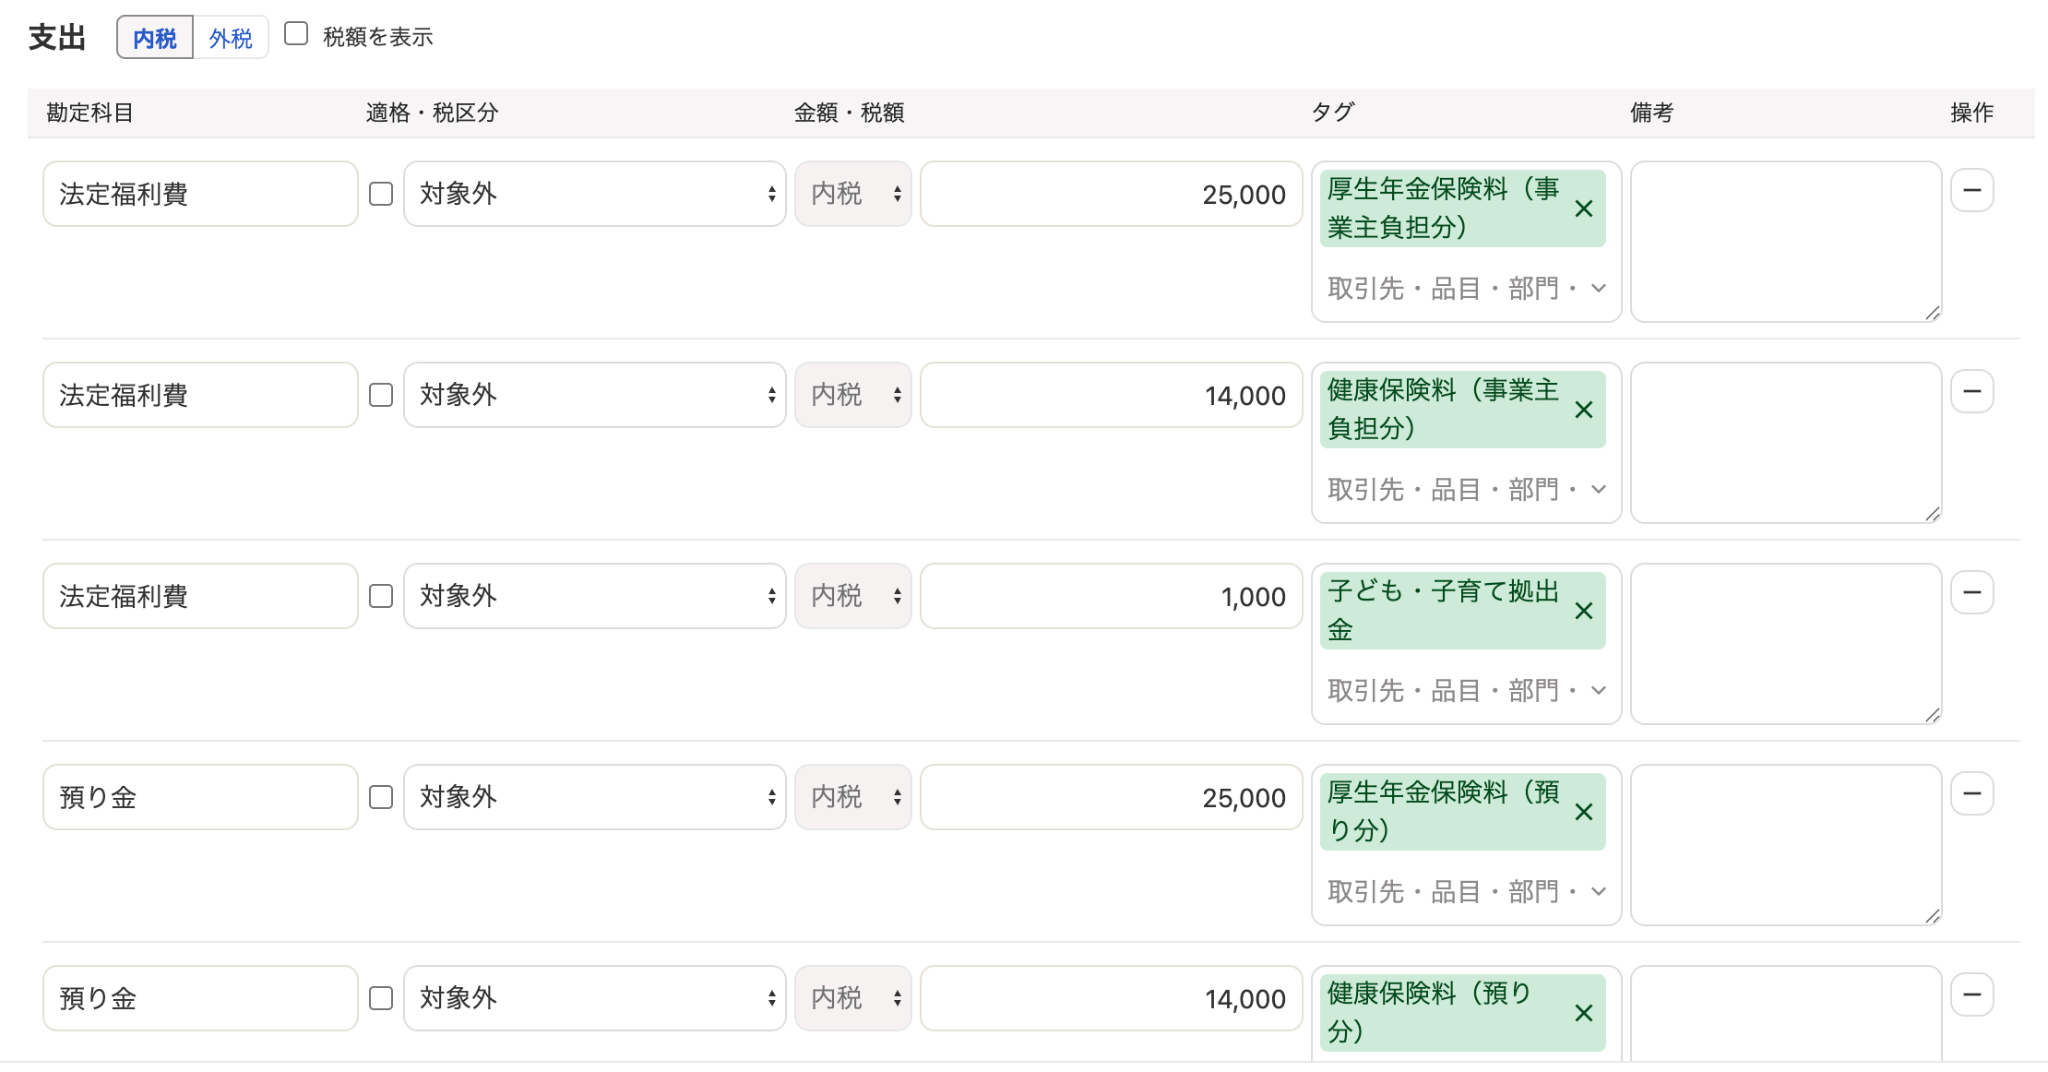Delete the 法定福利費 1,000 row

[x=1972, y=593]
